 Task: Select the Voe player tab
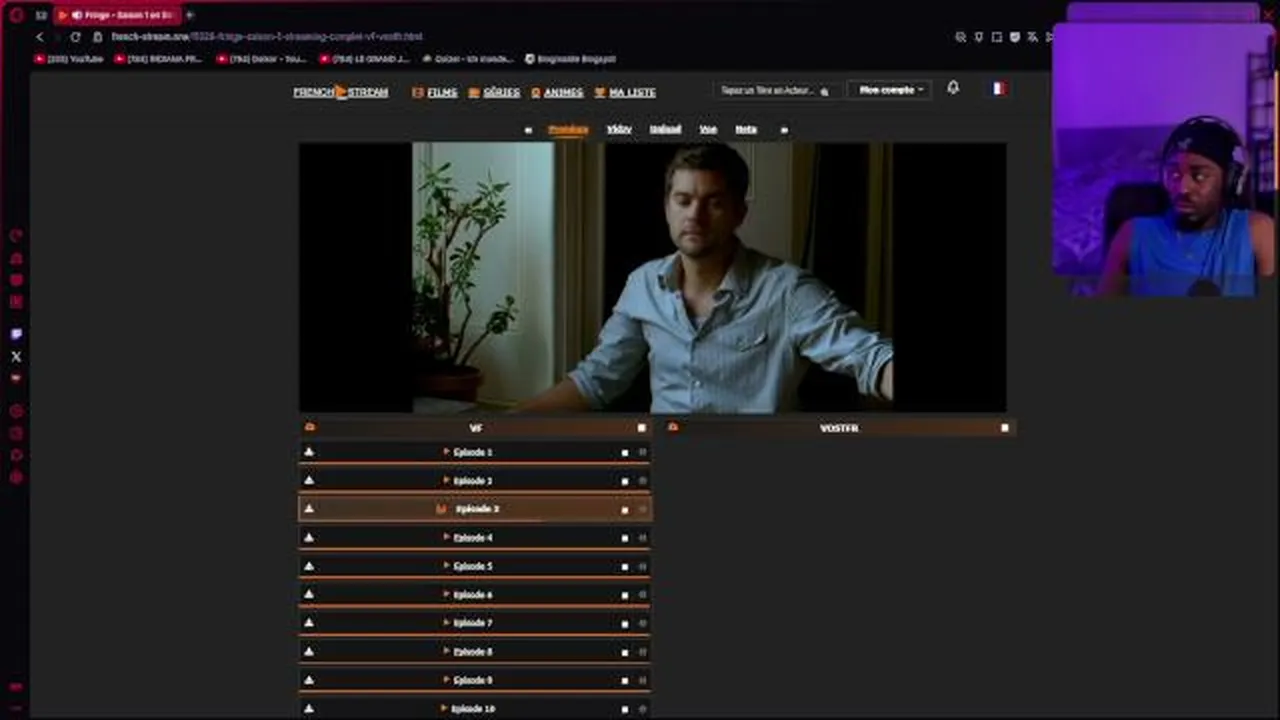(x=708, y=129)
